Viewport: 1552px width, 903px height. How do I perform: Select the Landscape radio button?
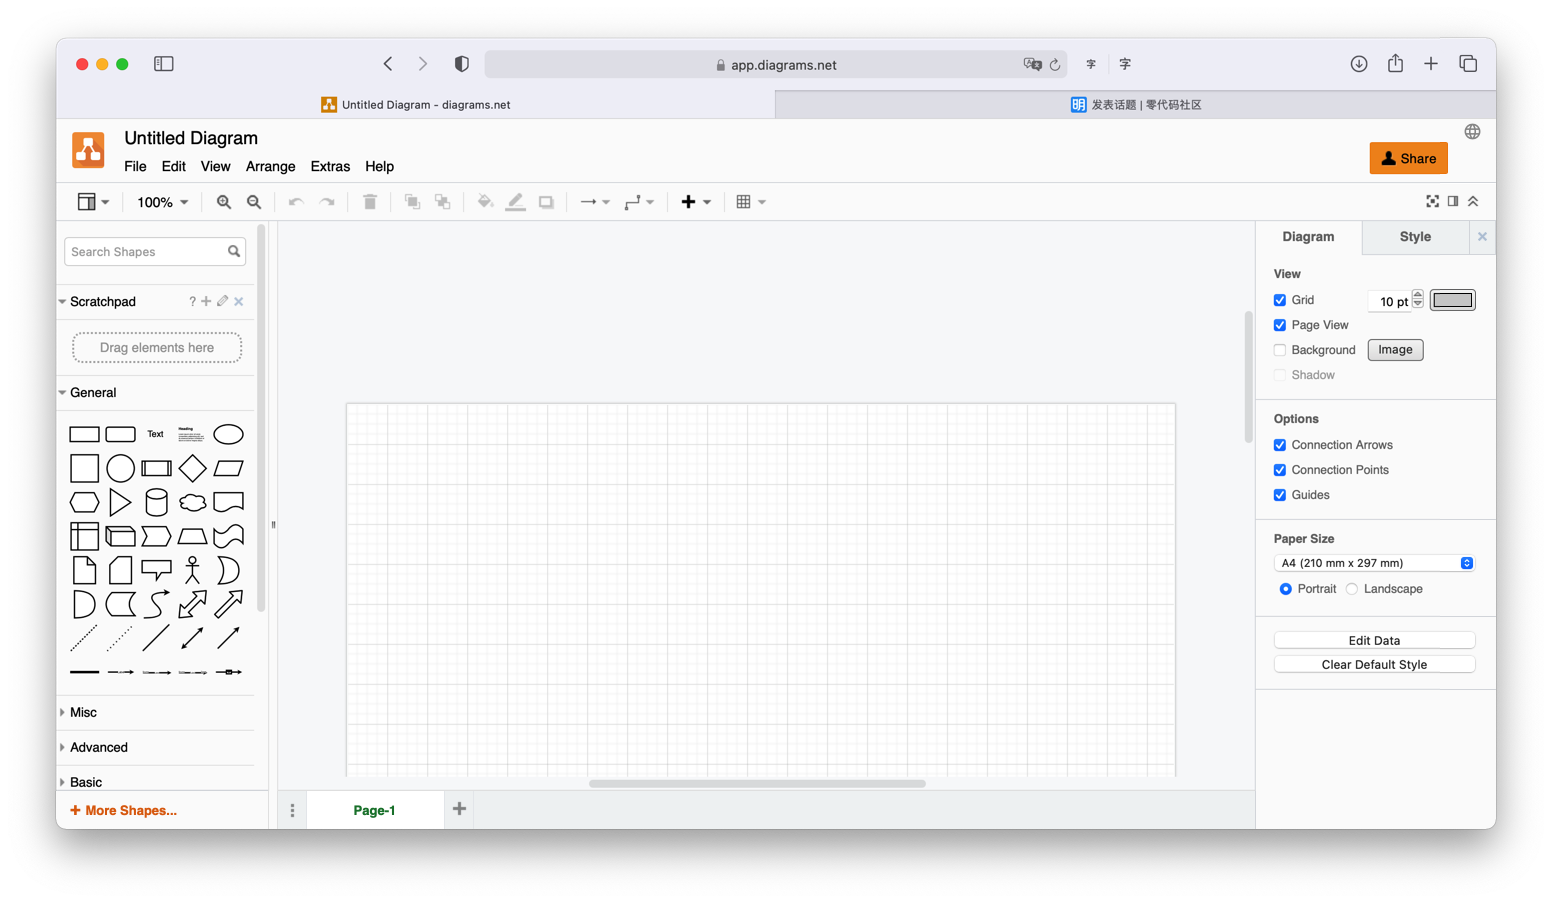[1352, 589]
